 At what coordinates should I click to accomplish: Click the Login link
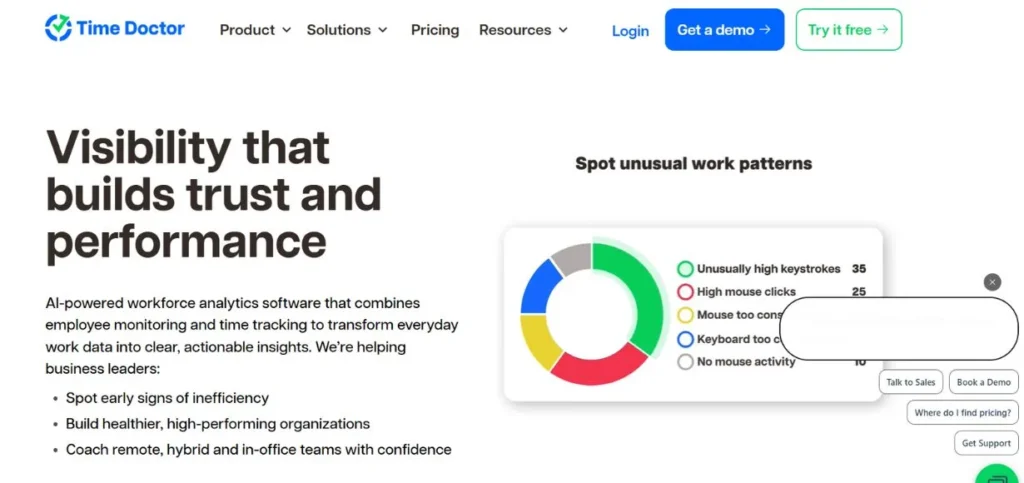630,31
